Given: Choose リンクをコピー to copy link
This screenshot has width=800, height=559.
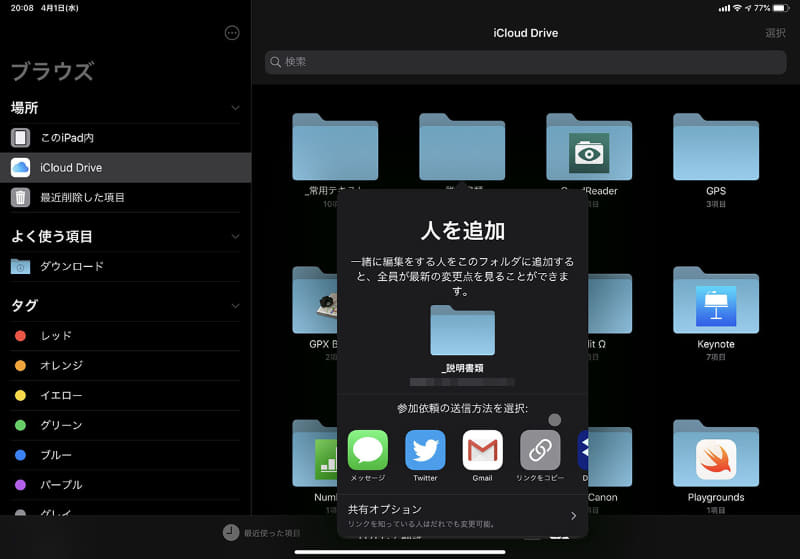Looking at the screenshot, I should click(540, 450).
